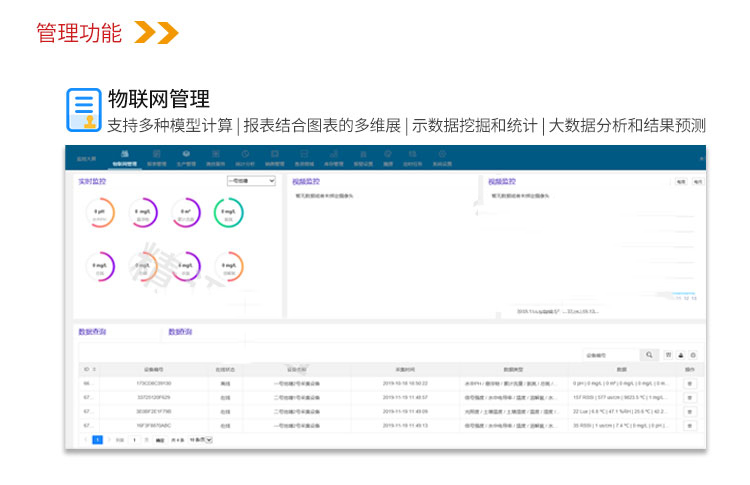Click the export icon in the table toolbar

pos(681,355)
